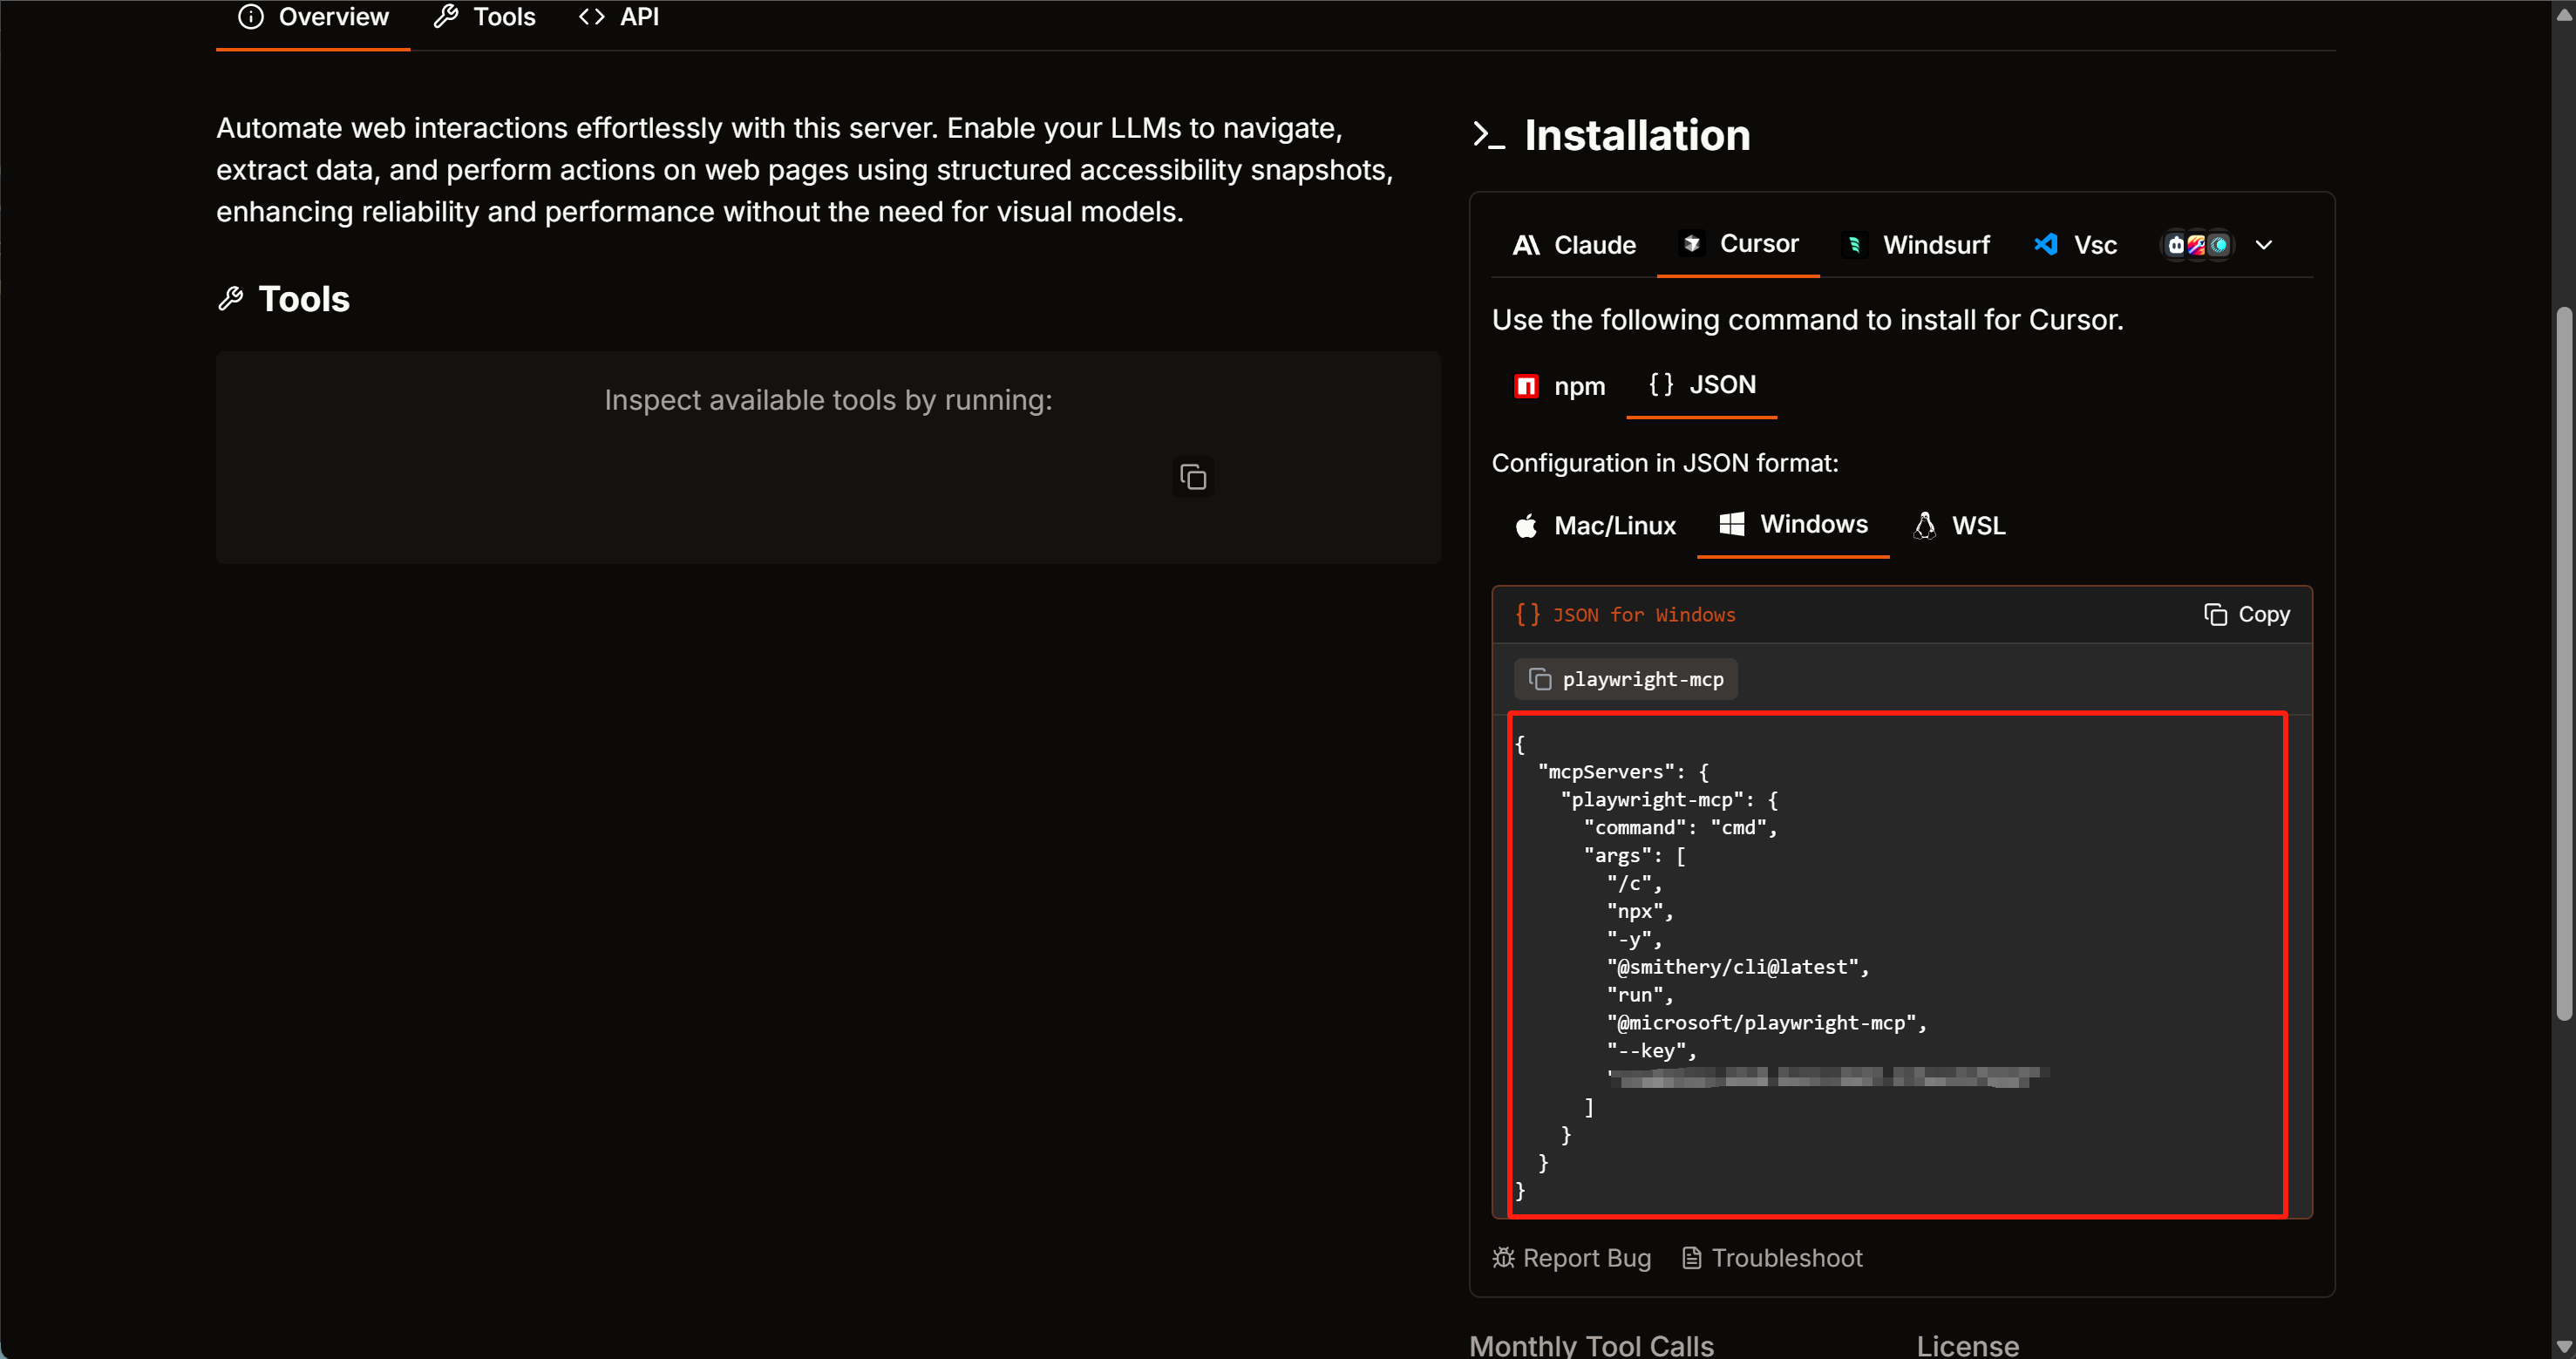The image size is (2576, 1359).
Task: Open the Troubleshoot link
Action: point(1772,1258)
